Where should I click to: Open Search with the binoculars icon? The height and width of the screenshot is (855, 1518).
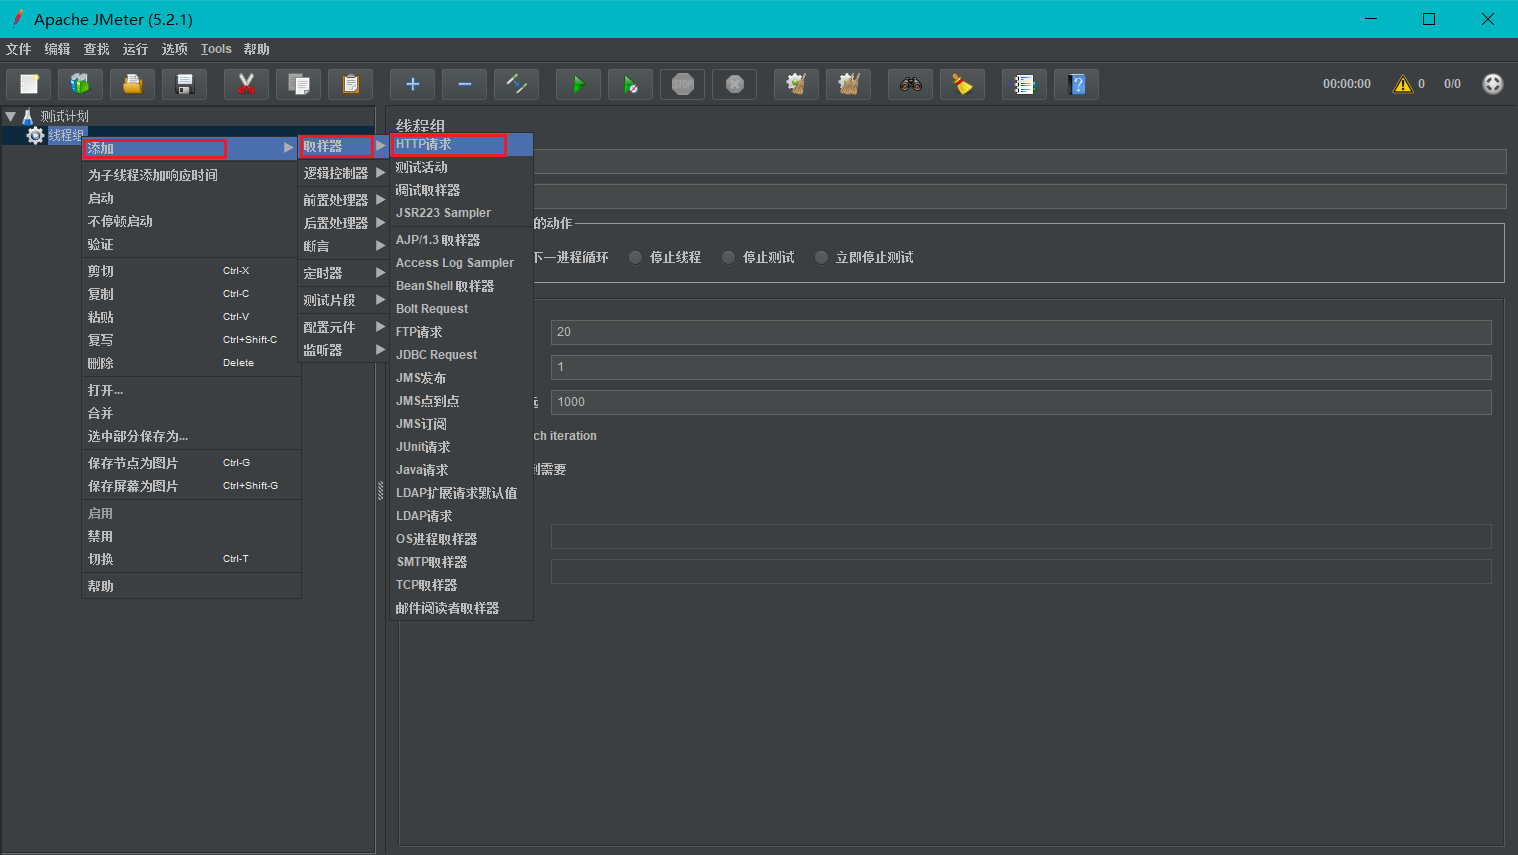click(x=910, y=84)
